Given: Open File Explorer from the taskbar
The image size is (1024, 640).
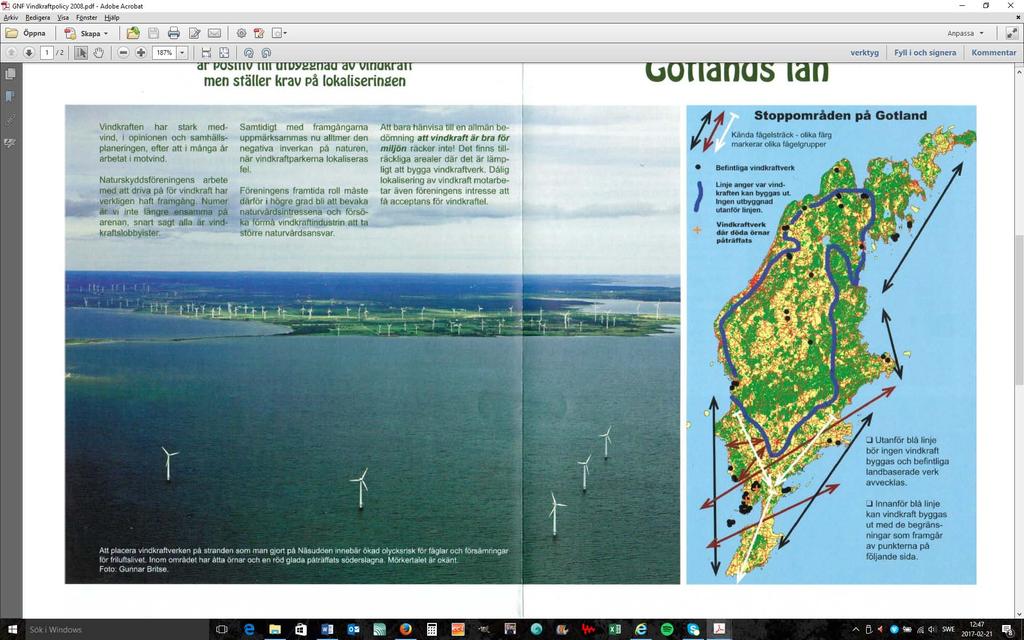Looking at the screenshot, I should 275,630.
